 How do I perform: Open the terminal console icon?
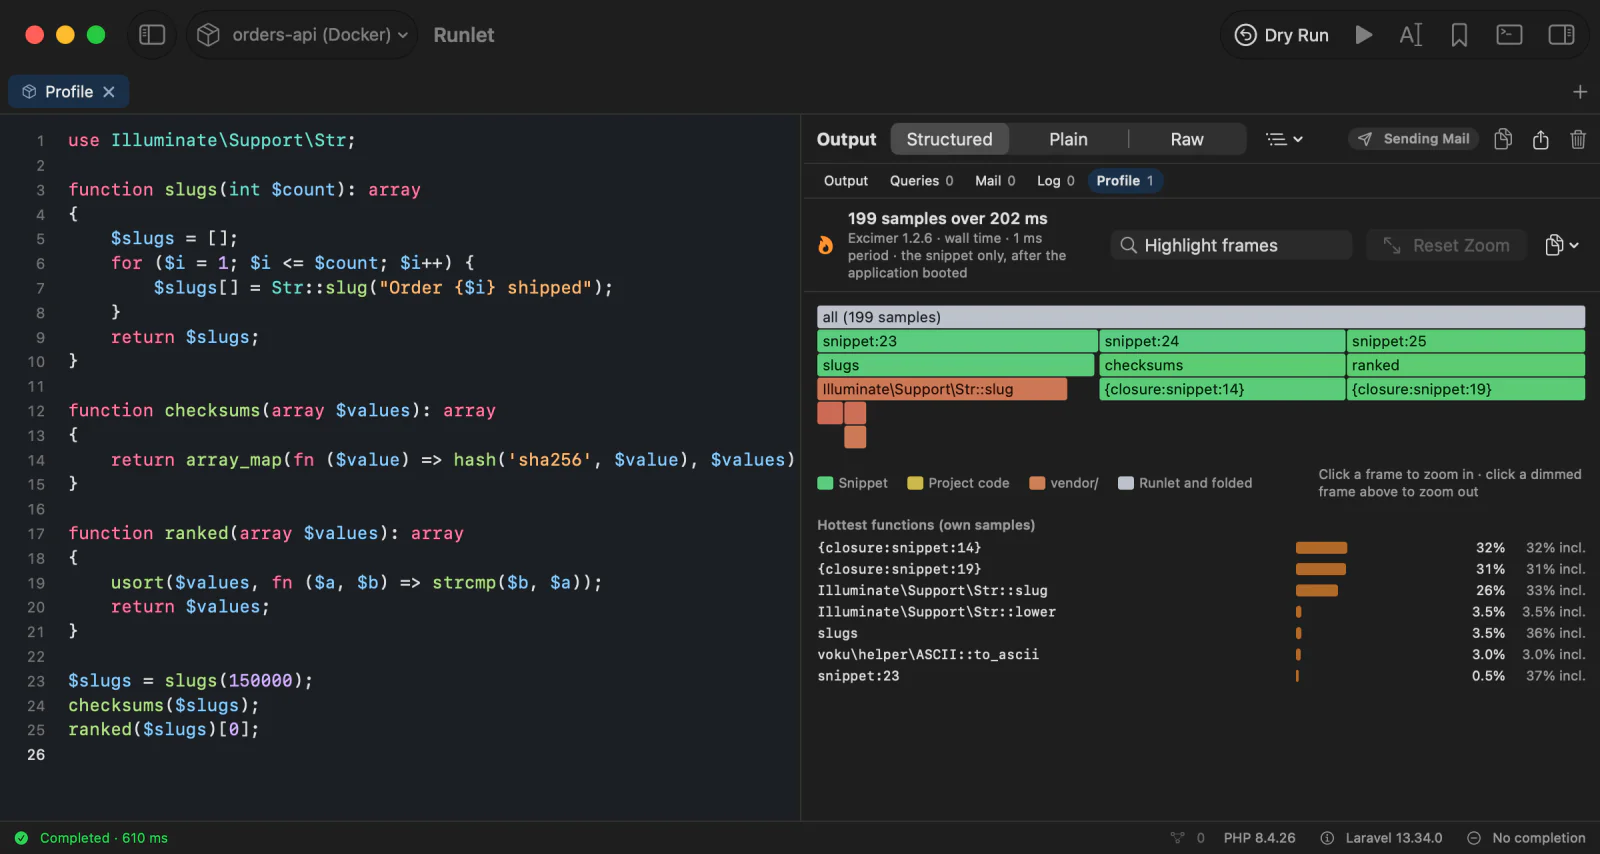pos(1509,35)
